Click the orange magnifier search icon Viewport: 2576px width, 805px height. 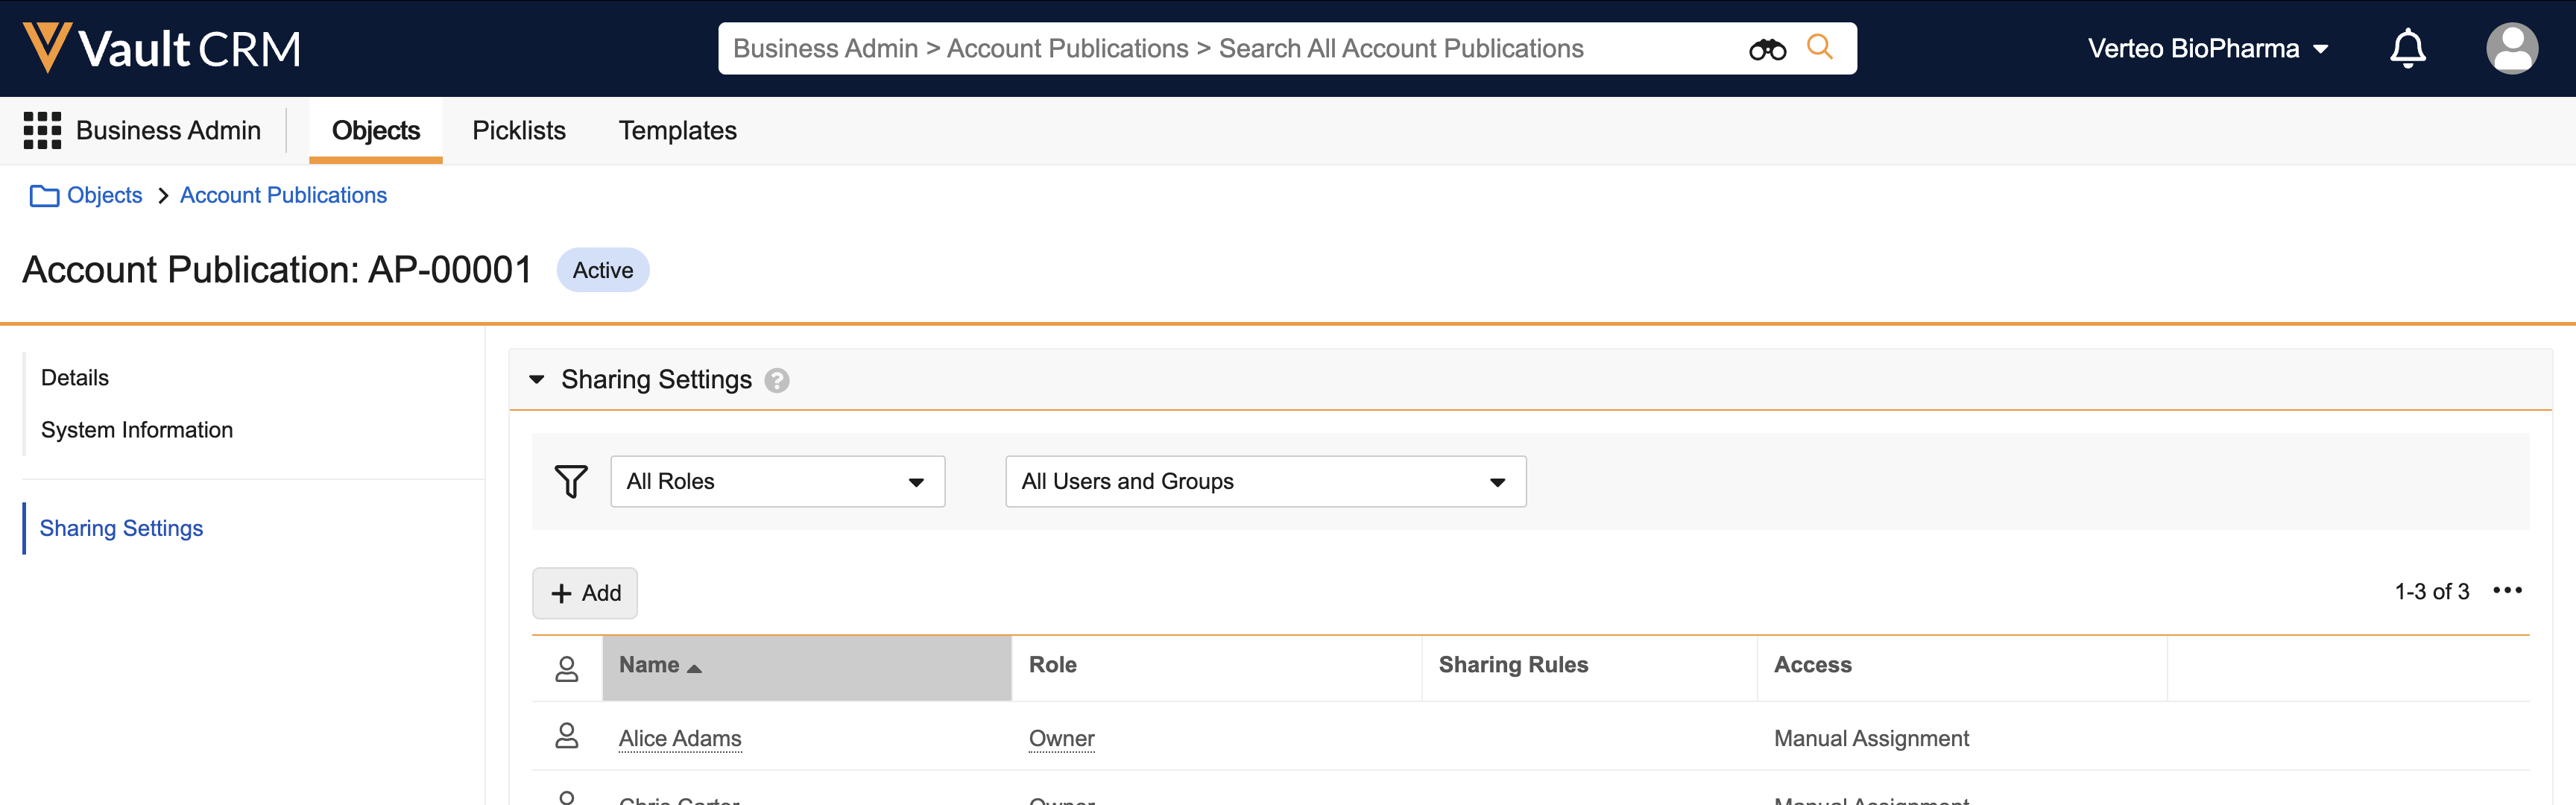[x=1820, y=47]
